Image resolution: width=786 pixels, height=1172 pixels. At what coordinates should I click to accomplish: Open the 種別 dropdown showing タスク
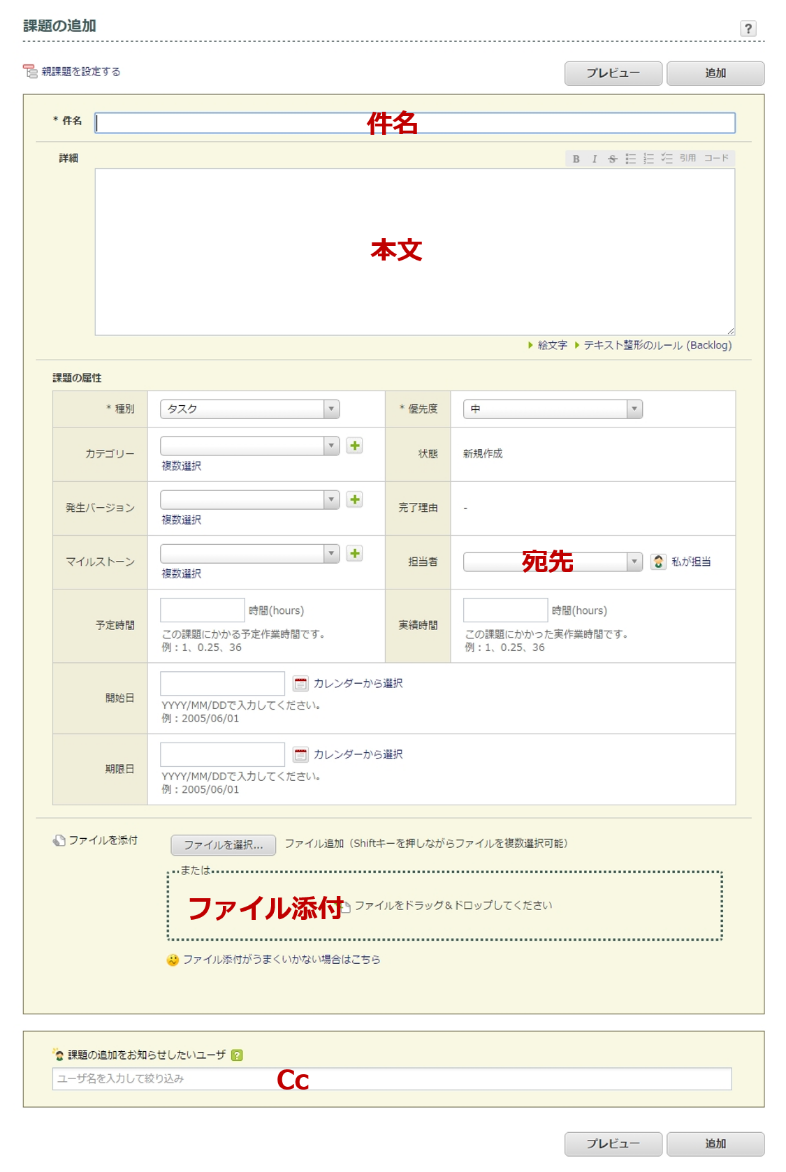(x=250, y=409)
